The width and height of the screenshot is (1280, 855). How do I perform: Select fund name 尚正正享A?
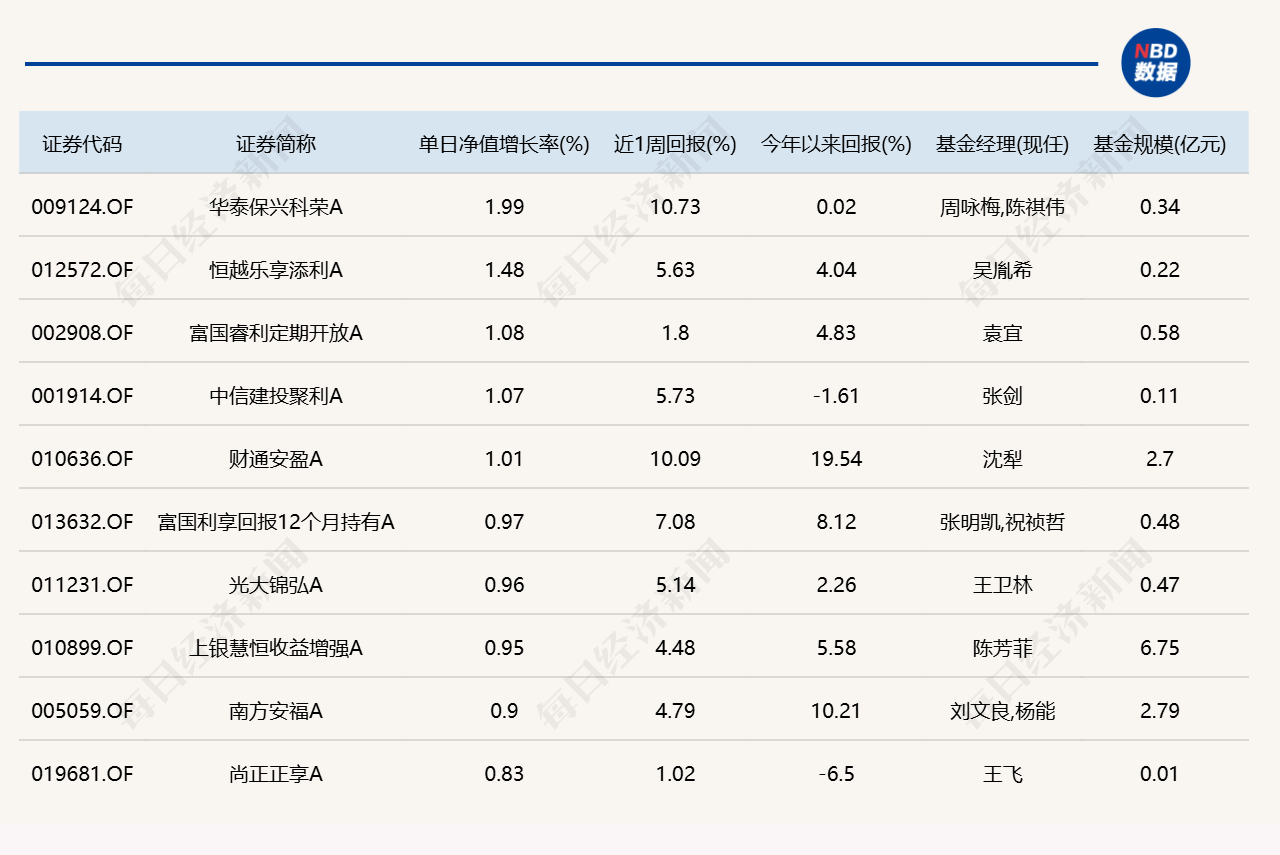276,774
